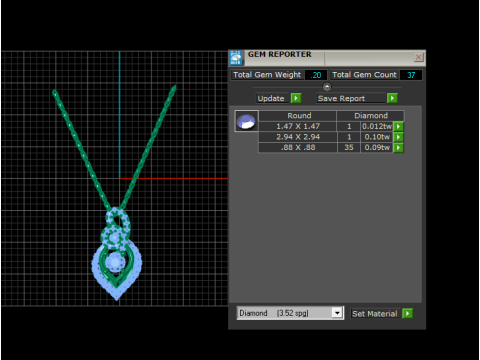
Task: Click the 0.09tw weight cell
Action: pos(377,148)
